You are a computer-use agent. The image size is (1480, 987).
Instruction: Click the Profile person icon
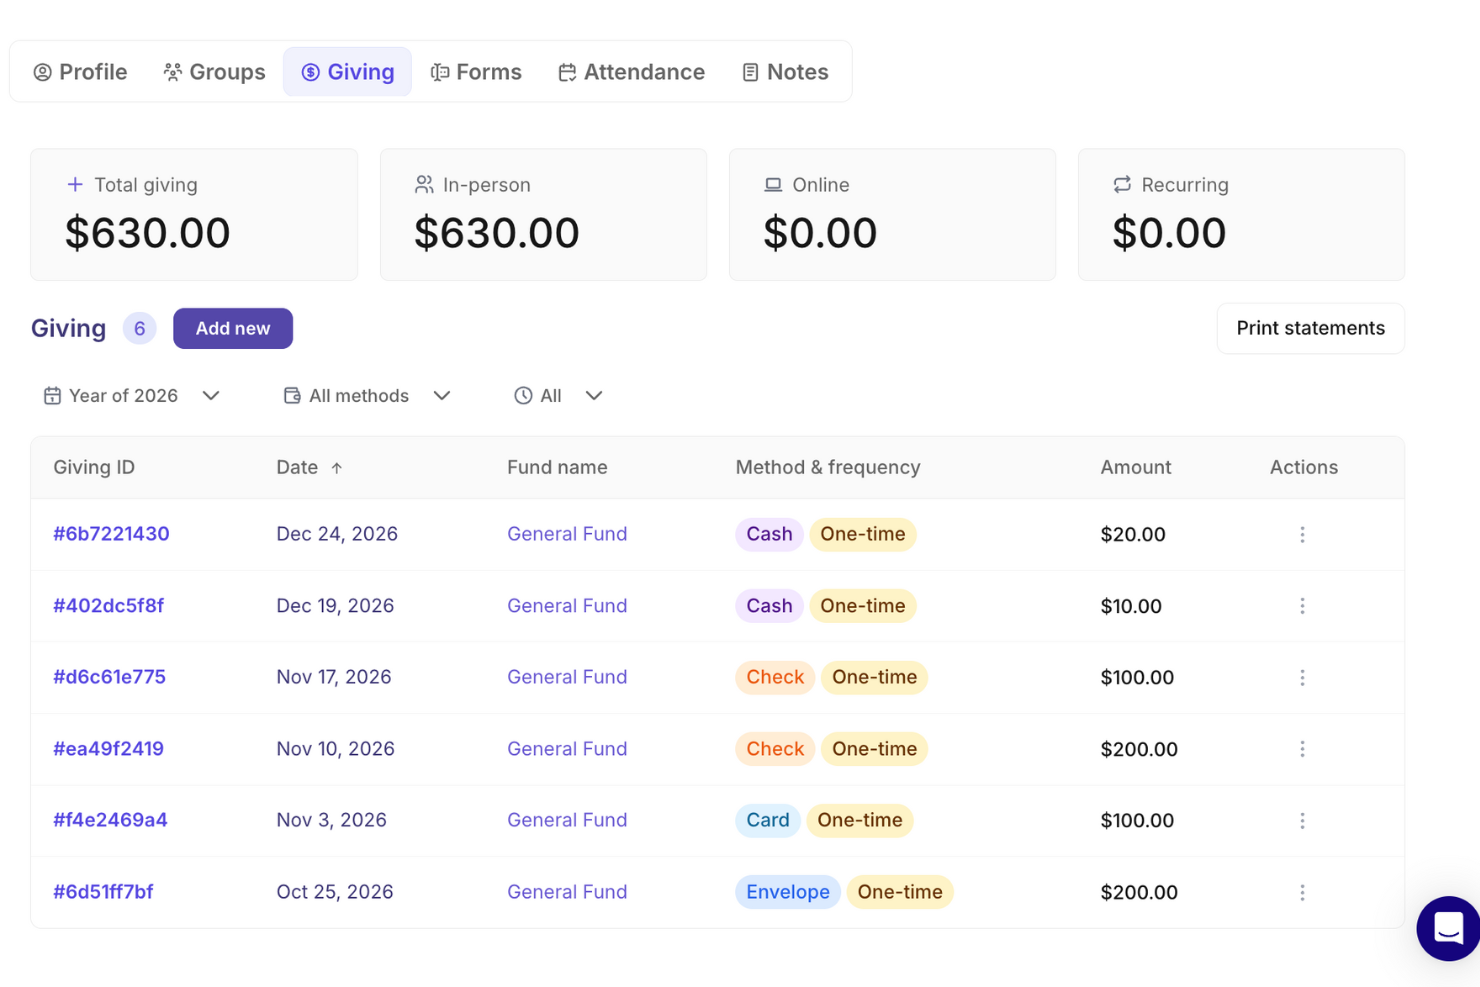(x=41, y=71)
